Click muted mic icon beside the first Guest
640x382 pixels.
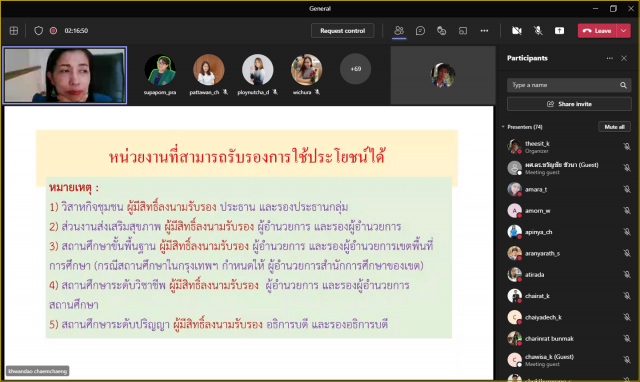[627, 168]
